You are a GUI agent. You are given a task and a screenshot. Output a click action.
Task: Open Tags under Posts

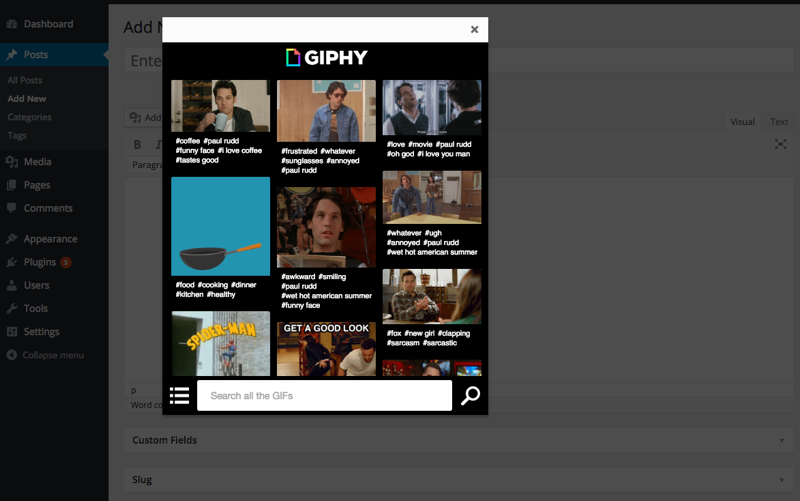17,135
